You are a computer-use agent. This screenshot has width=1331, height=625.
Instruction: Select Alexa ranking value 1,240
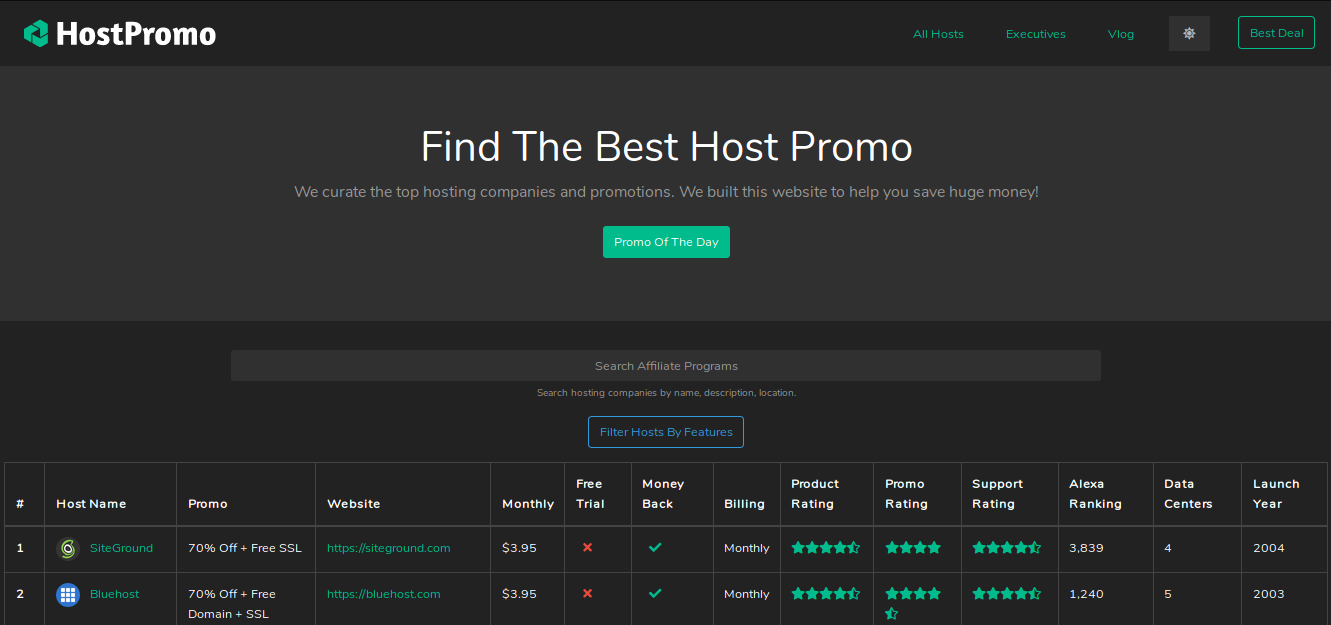tap(1086, 594)
